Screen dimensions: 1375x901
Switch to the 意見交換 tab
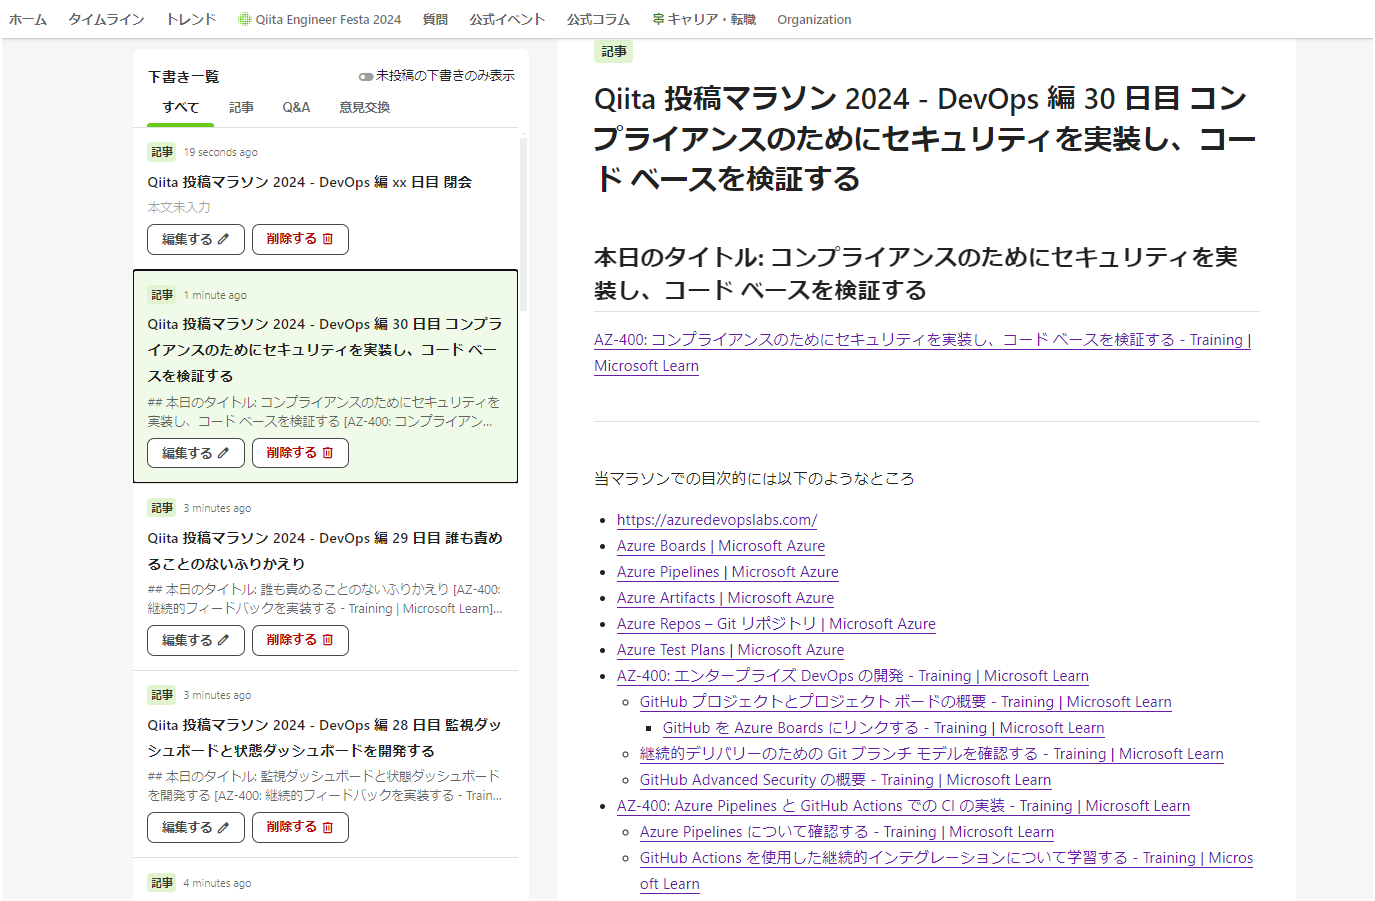[364, 107]
